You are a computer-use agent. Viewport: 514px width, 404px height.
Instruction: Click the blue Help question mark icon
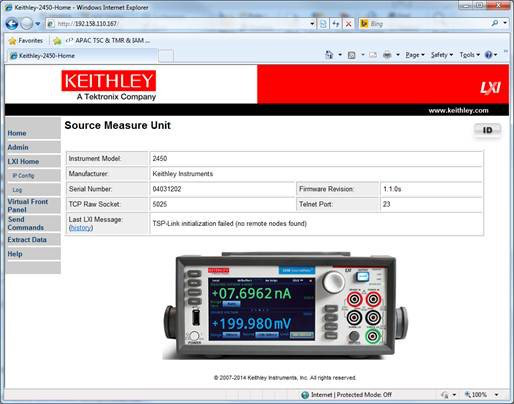[488, 55]
